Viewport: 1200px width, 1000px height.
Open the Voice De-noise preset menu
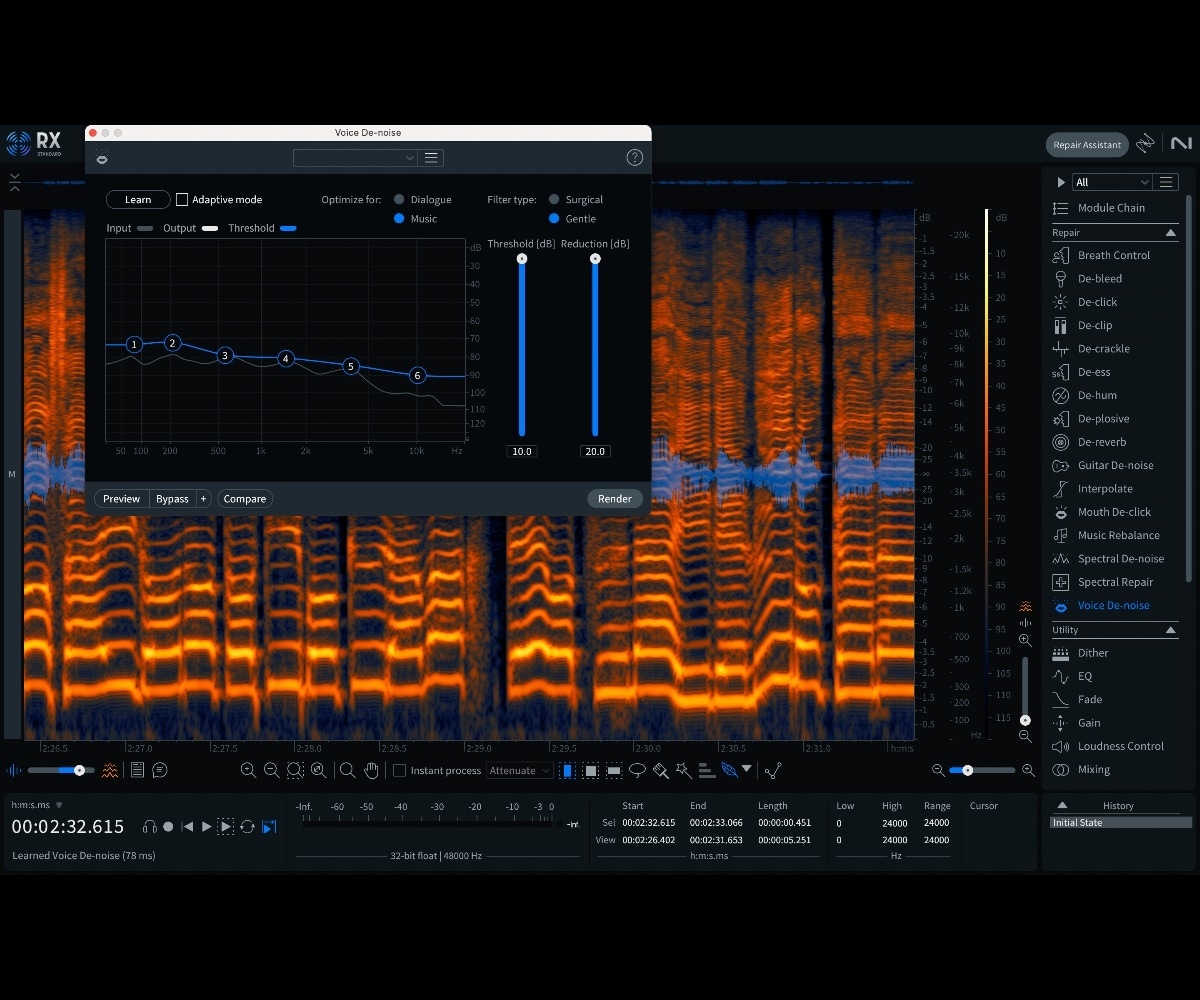coord(431,158)
